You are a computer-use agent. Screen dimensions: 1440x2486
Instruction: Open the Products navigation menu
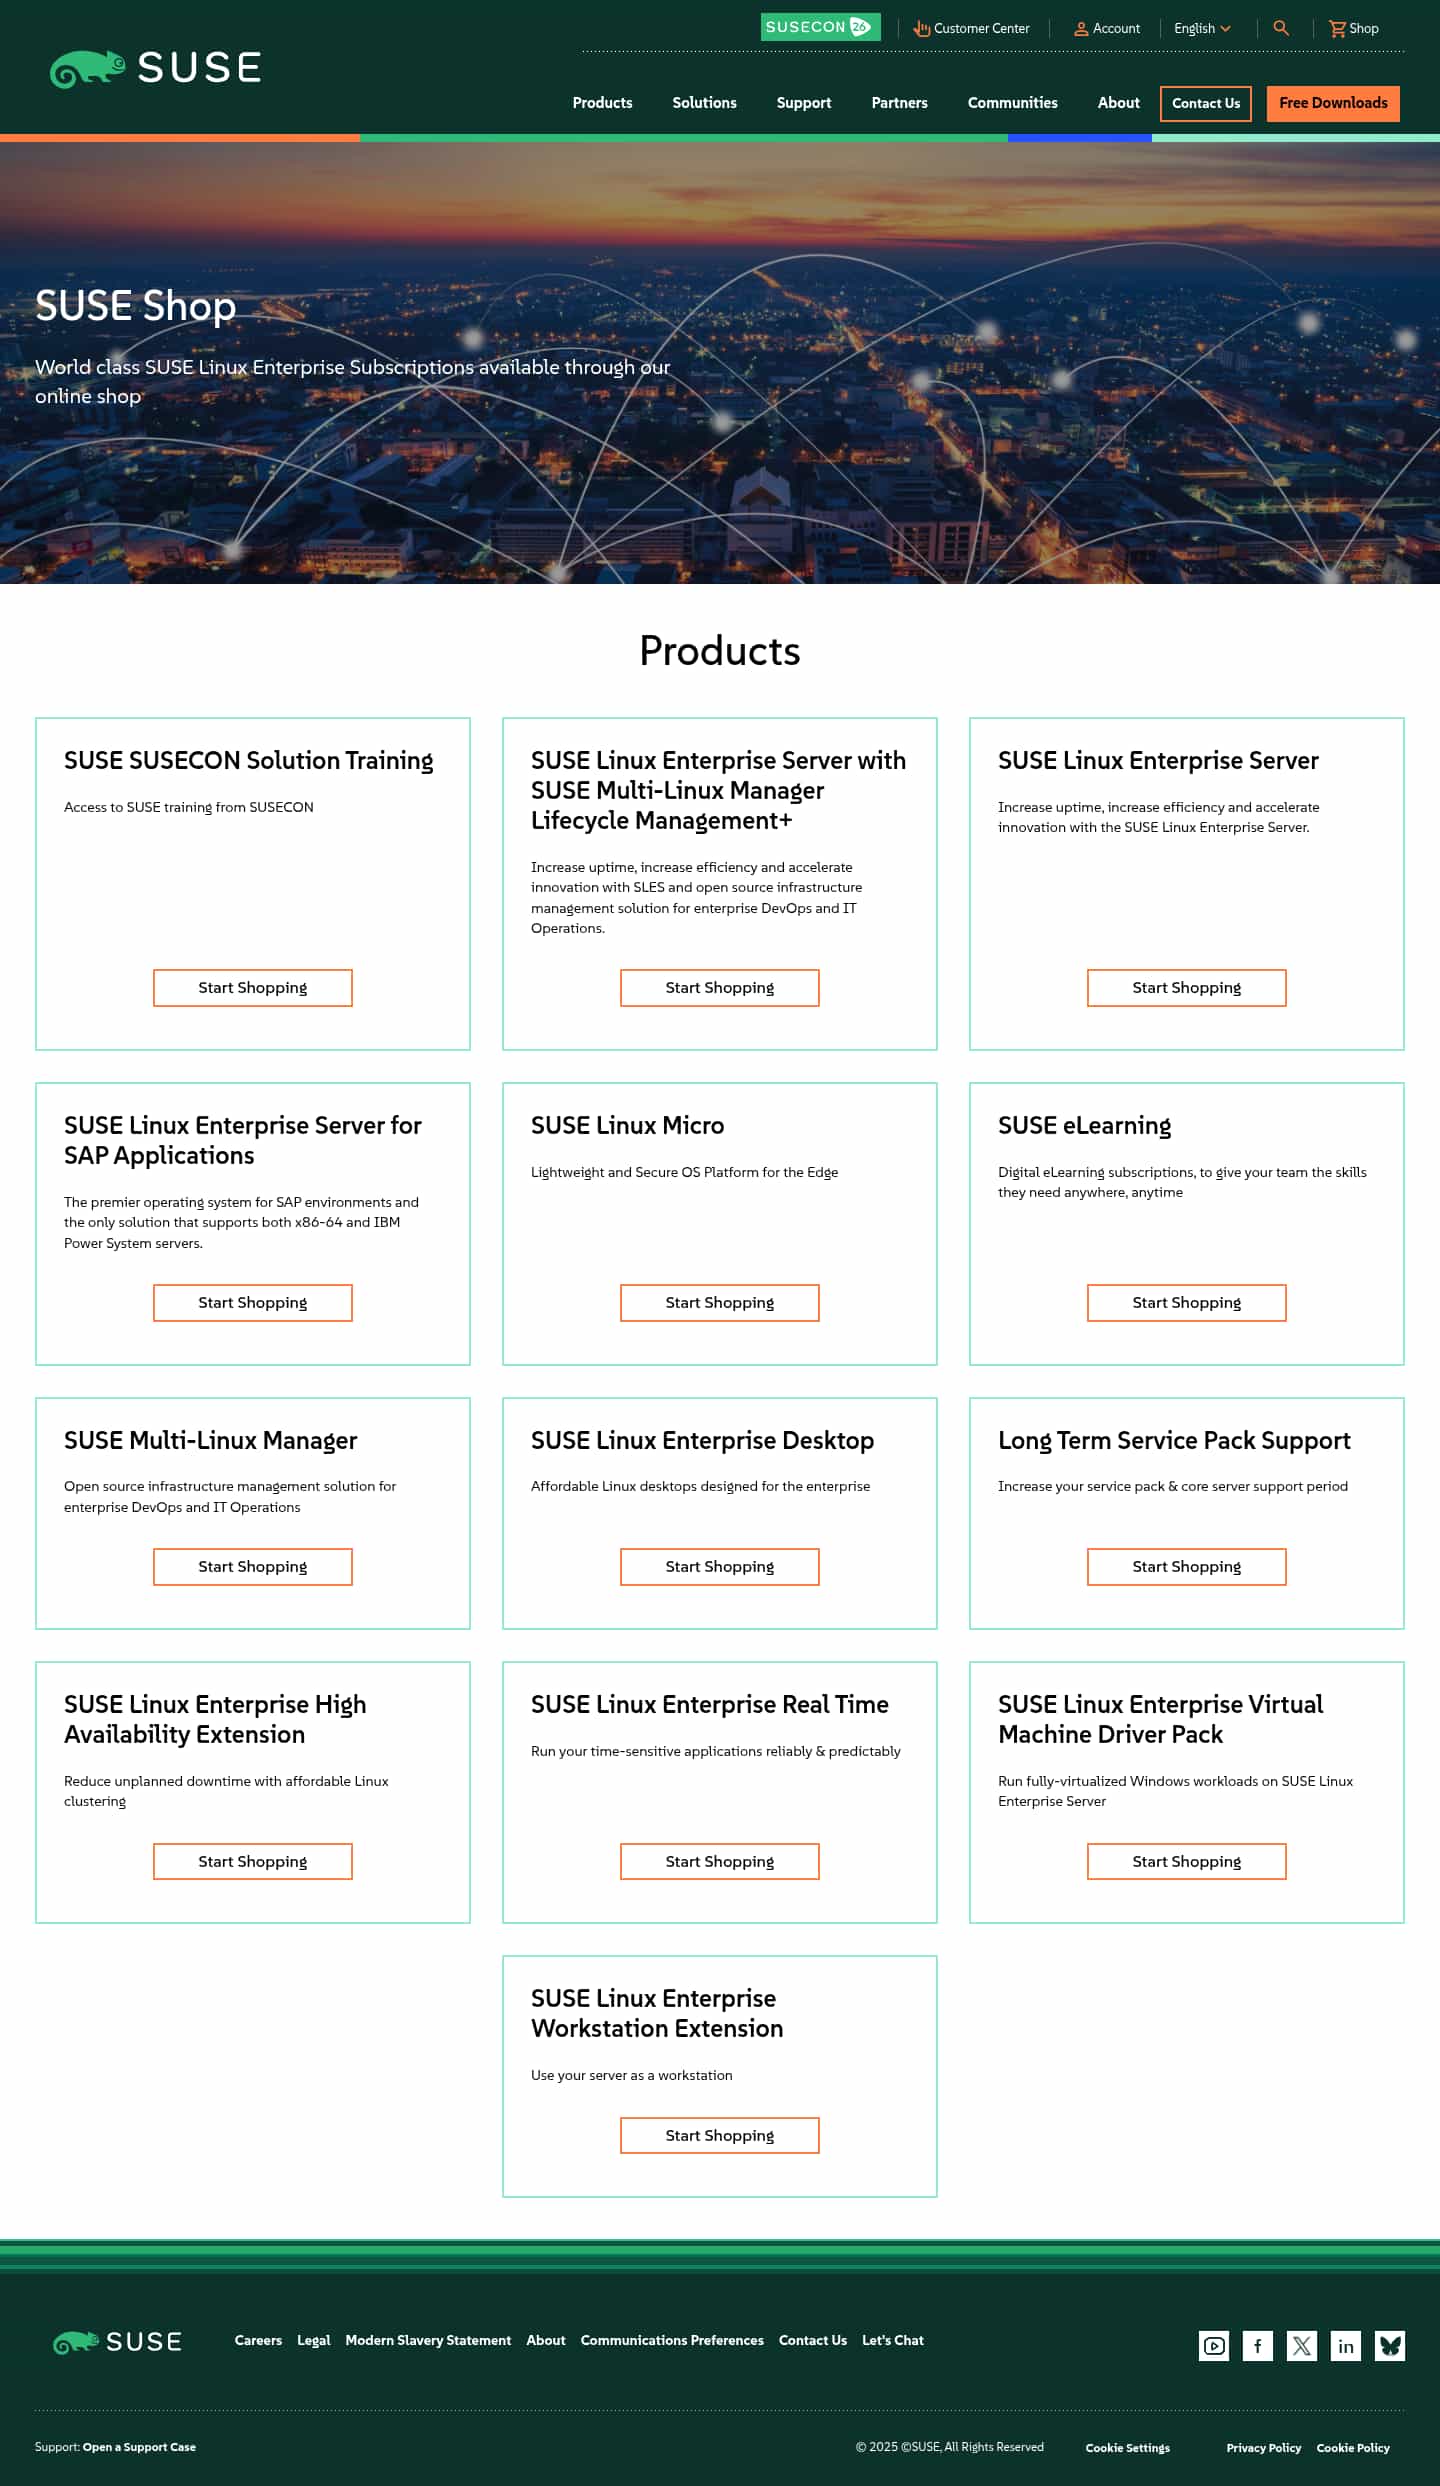(x=602, y=103)
